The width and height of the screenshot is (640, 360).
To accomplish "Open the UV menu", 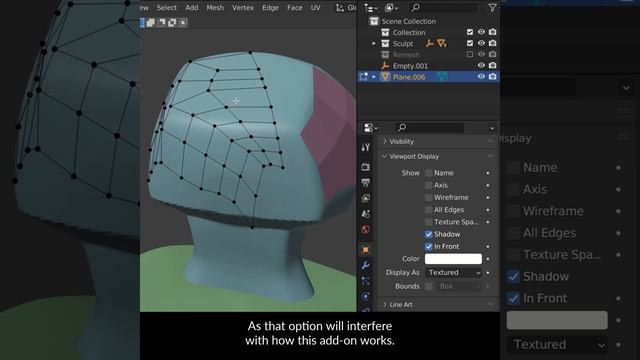I will tap(316, 8).
